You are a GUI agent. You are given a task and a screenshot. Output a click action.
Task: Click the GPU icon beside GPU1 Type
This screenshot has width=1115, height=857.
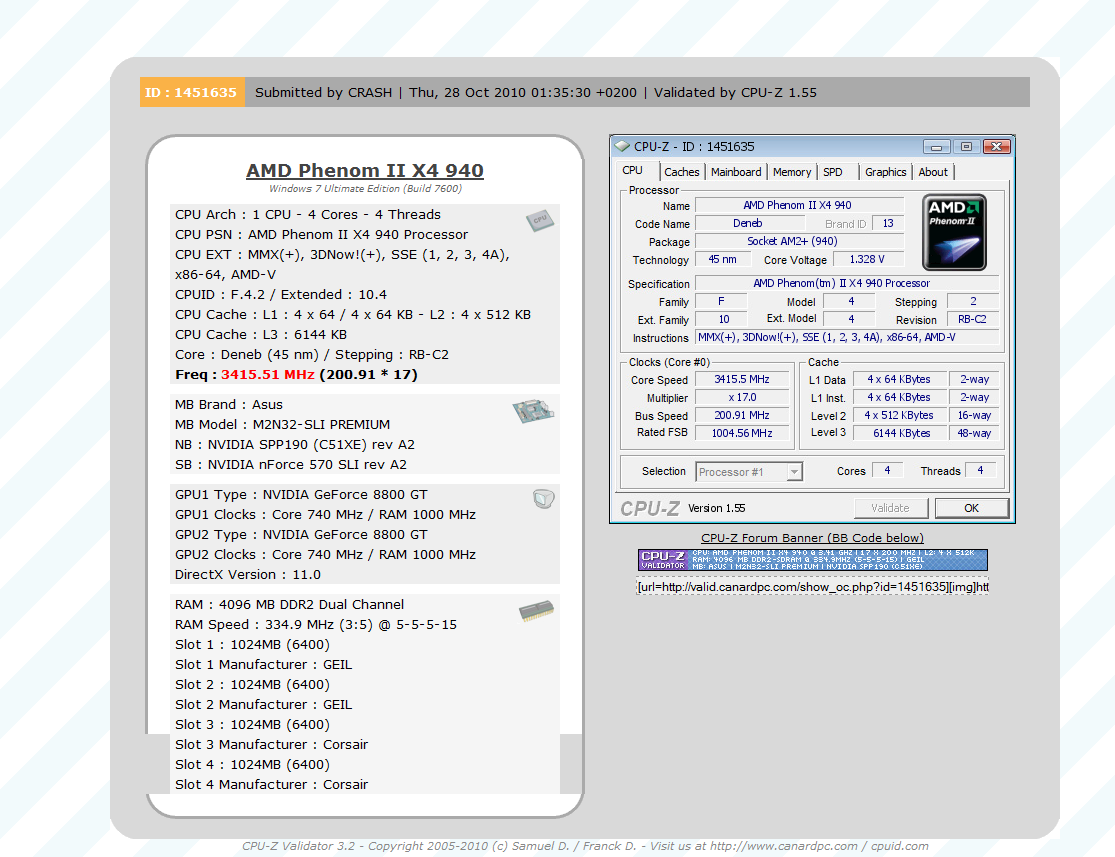point(543,499)
